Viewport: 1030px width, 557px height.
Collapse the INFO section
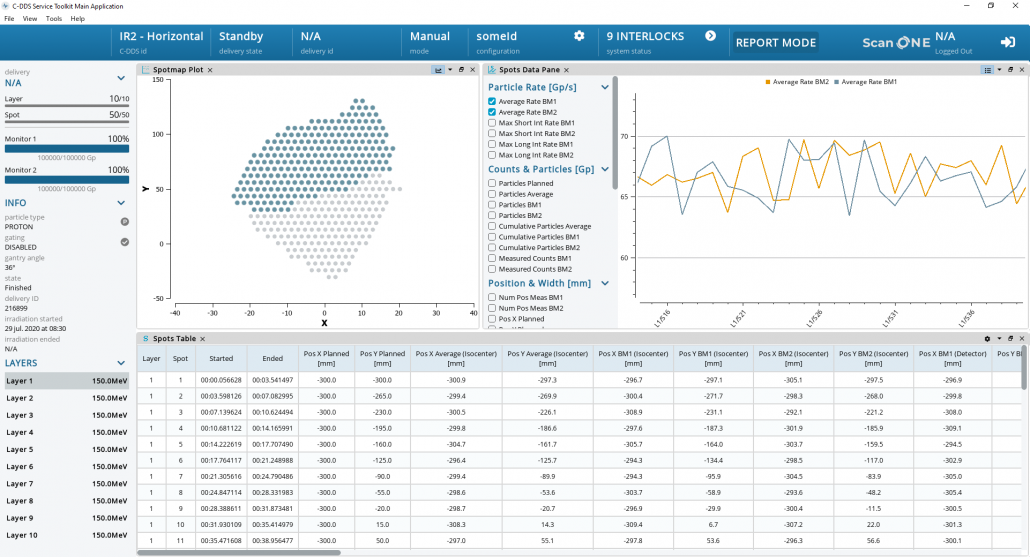122,203
